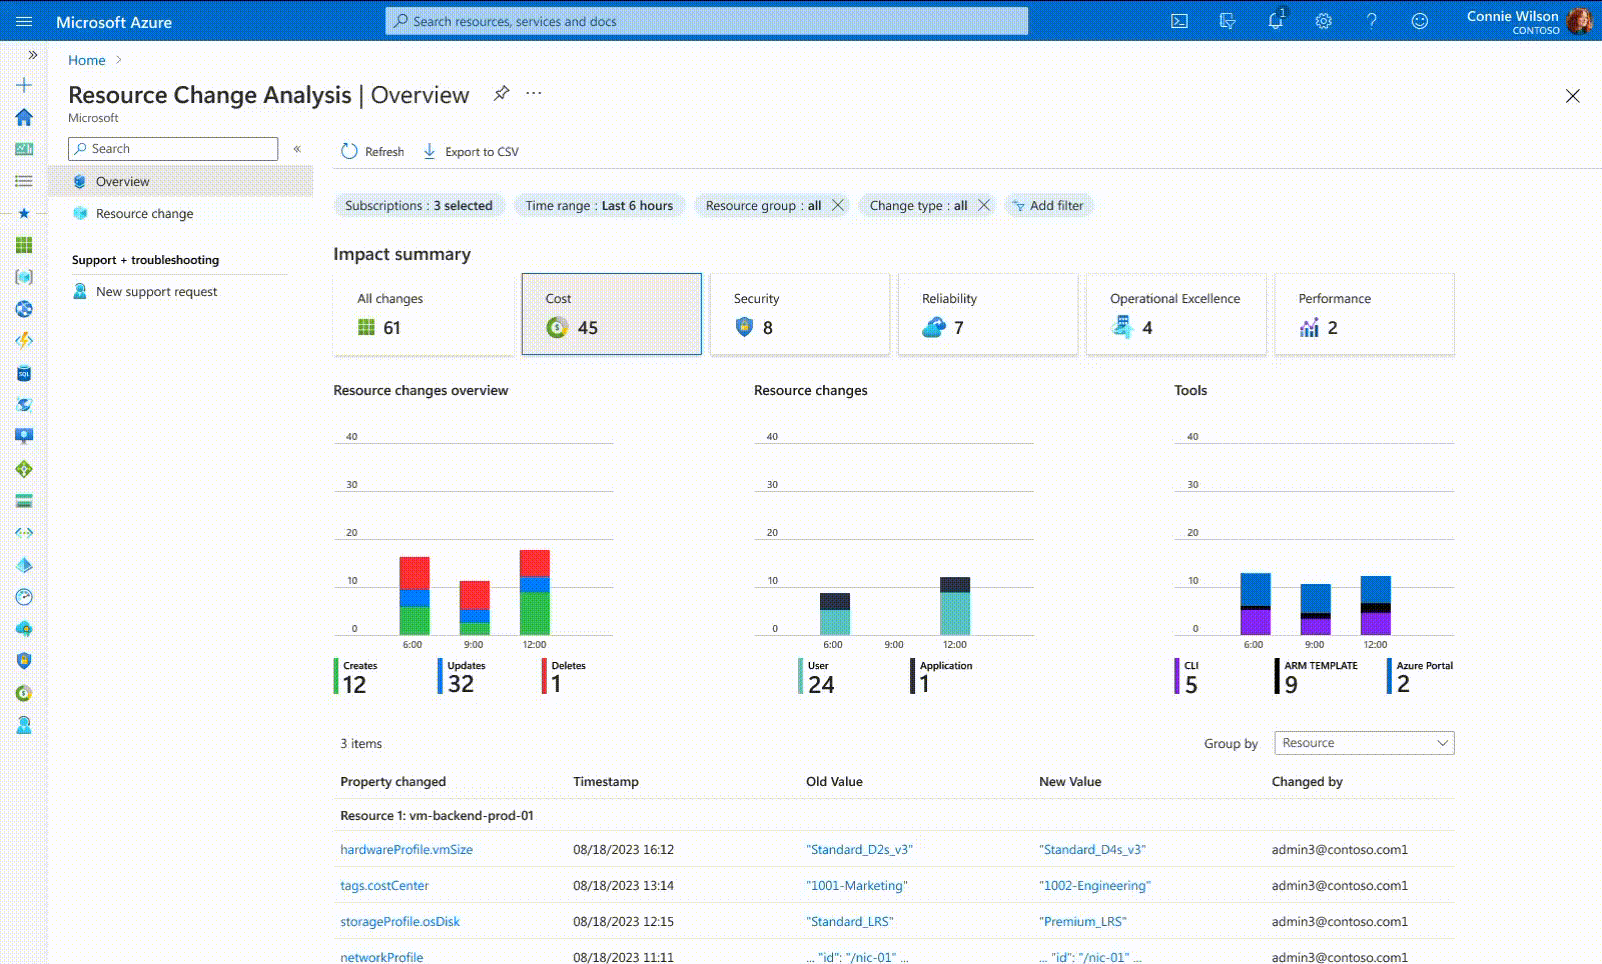This screenshot has width=1602, height=964.
Task: Pin the Resource Change Analysis page
Action: click(501, 94)
